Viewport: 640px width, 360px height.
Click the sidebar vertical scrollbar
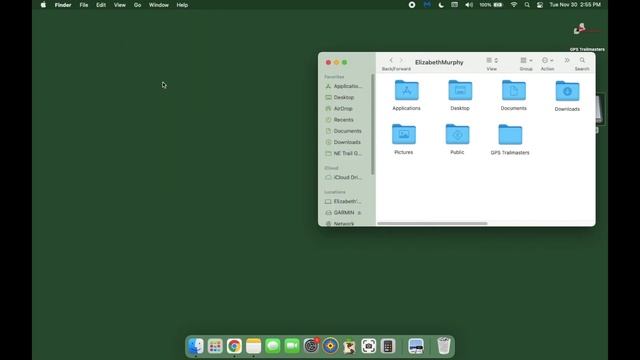pos(372,124)
